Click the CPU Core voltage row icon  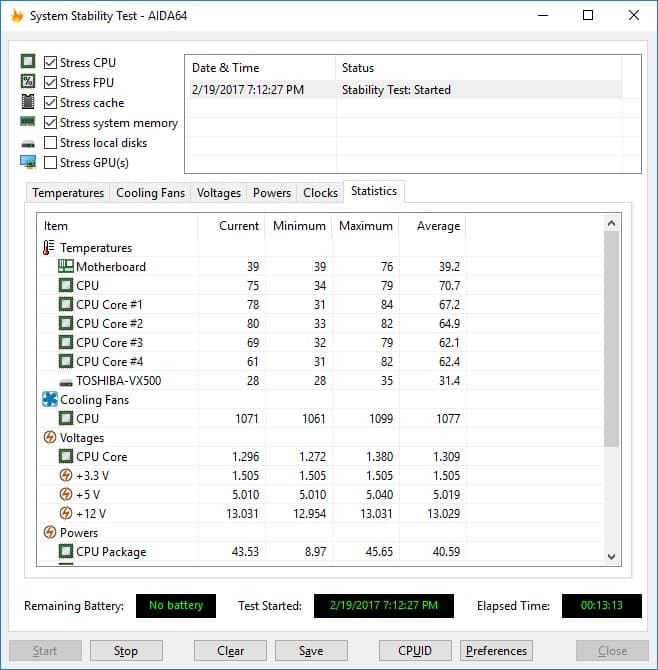(65, 456)
